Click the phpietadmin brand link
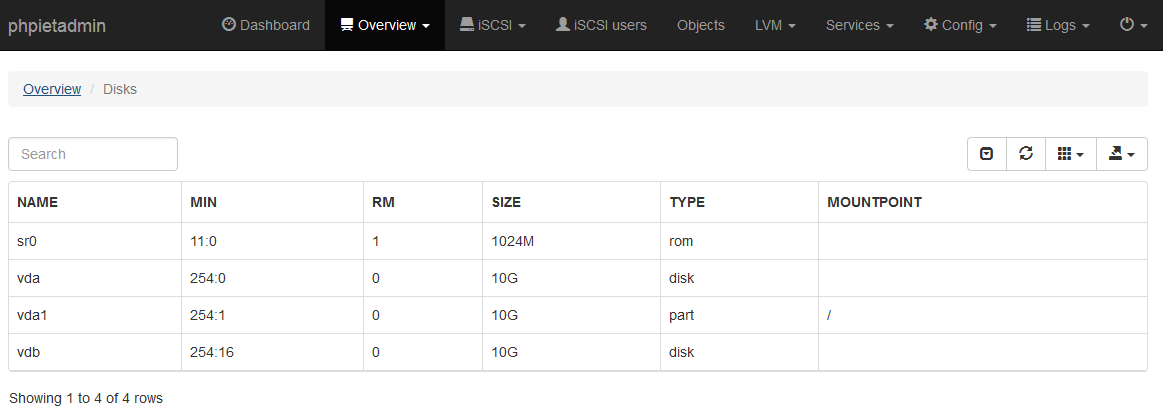Viewport: 1163px width, 413px height. (x=57, y=26)
